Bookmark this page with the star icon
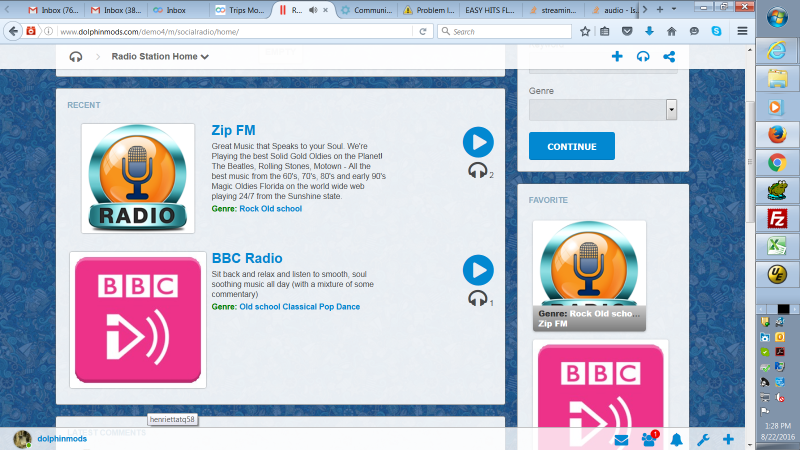Image resolution: width=800 pixels, height=450 pixels. pyautogui.click(x=585, y=31)
